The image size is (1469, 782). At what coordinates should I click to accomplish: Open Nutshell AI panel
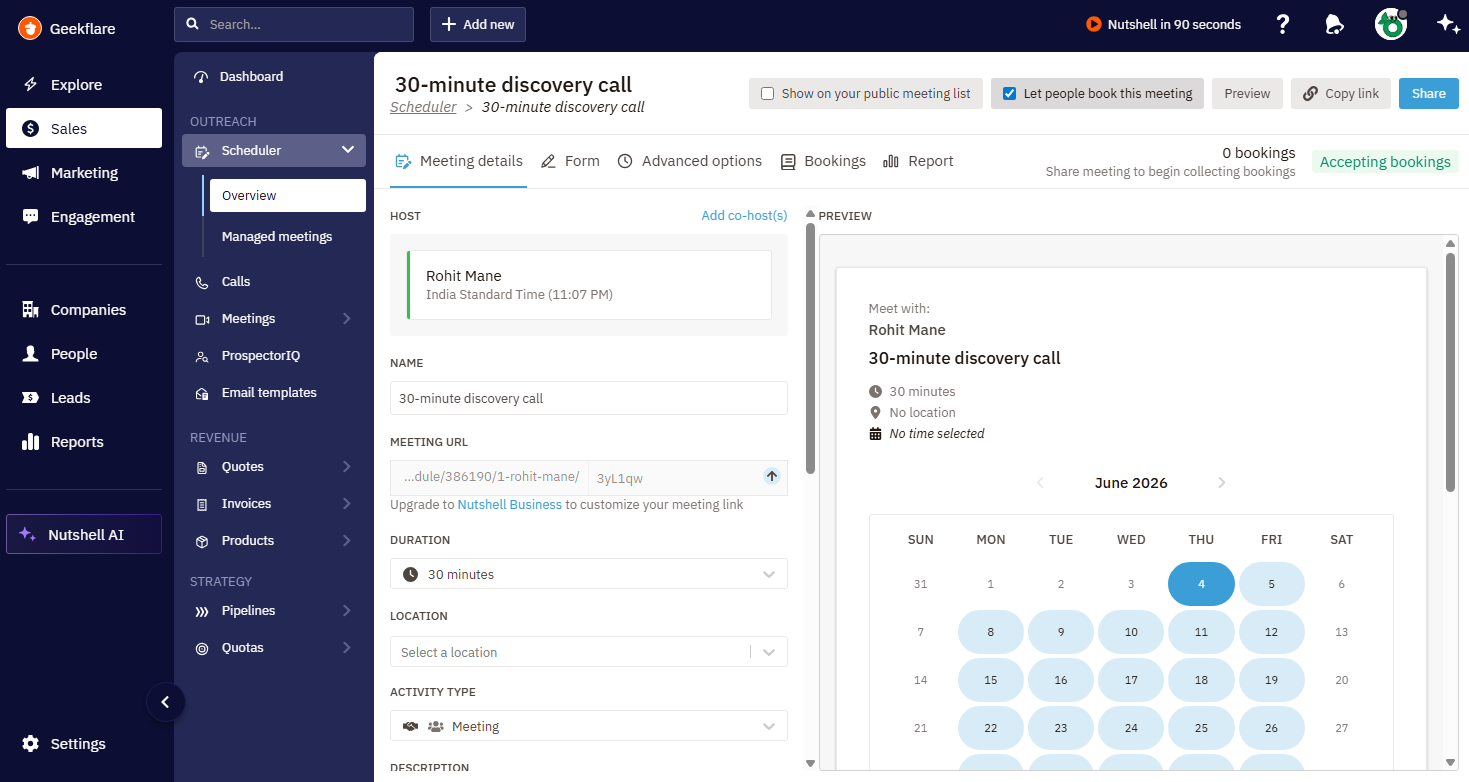tap(84, 534)
